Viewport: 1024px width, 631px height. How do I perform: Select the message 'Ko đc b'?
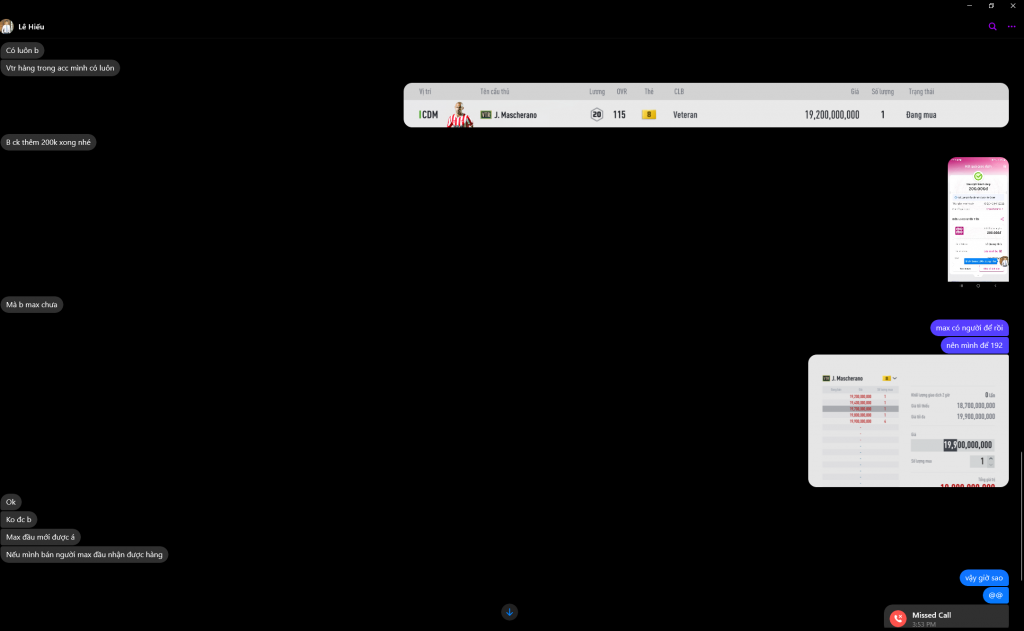(x=19, y=520)
